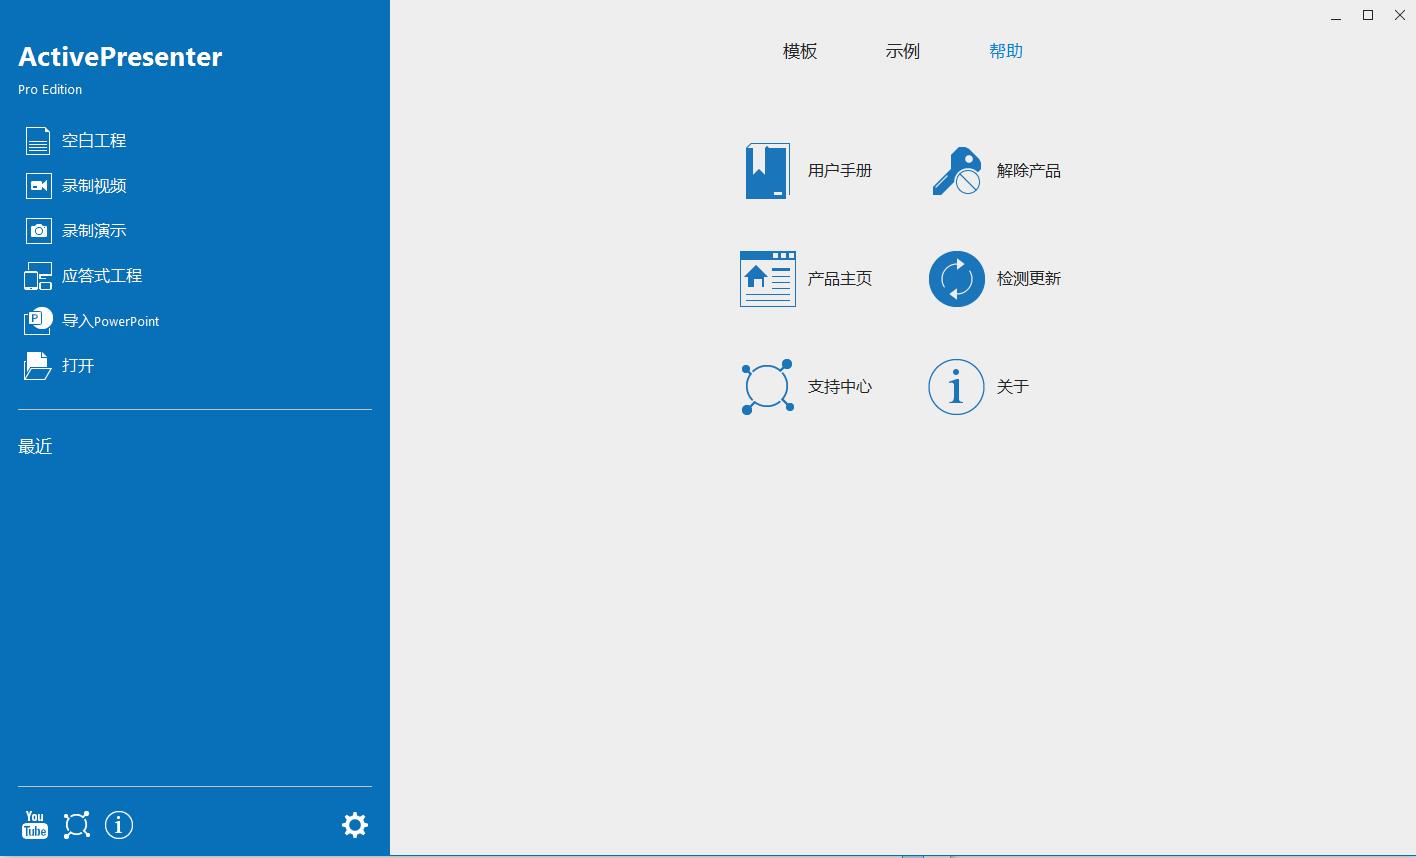Open 支持中心 link text

[x=840, y=387]
